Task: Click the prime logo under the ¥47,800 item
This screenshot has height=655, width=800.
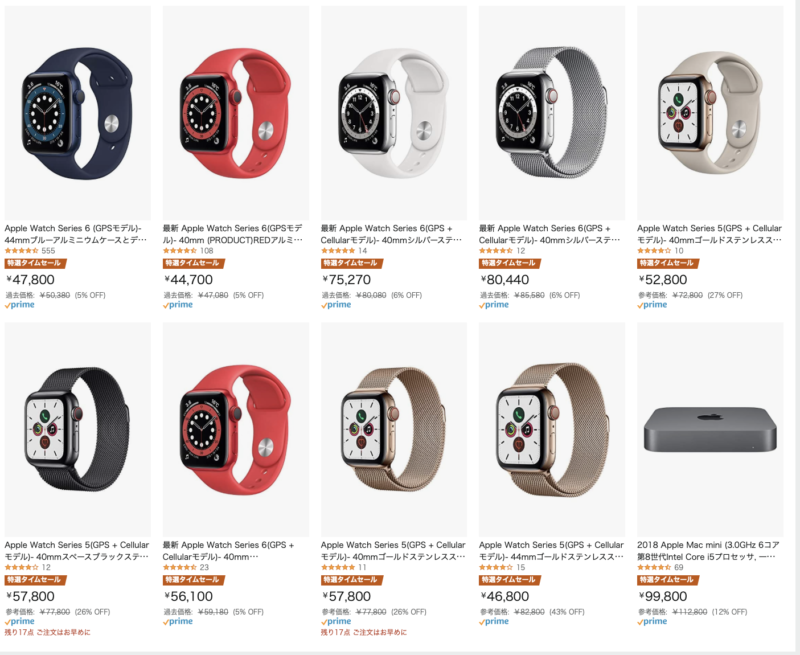Action: point(20,305)
